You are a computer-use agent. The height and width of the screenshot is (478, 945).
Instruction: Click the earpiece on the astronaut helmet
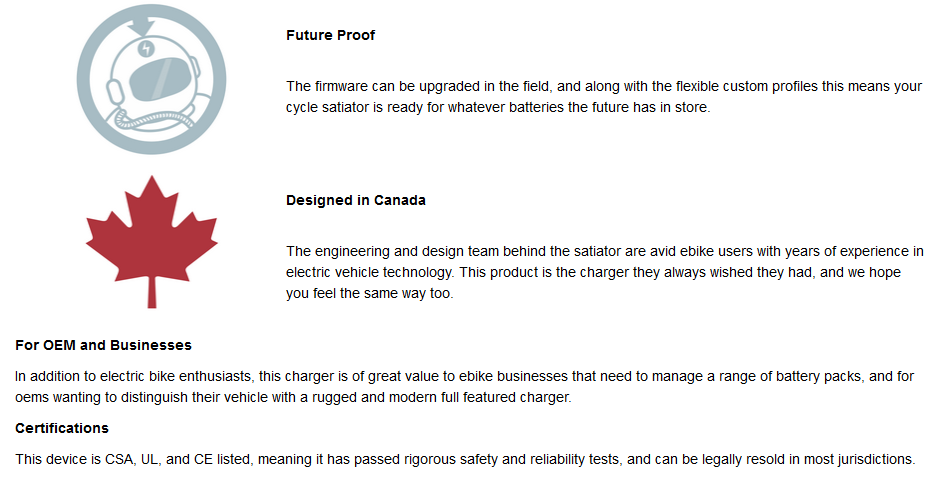(x=115, y=92)
